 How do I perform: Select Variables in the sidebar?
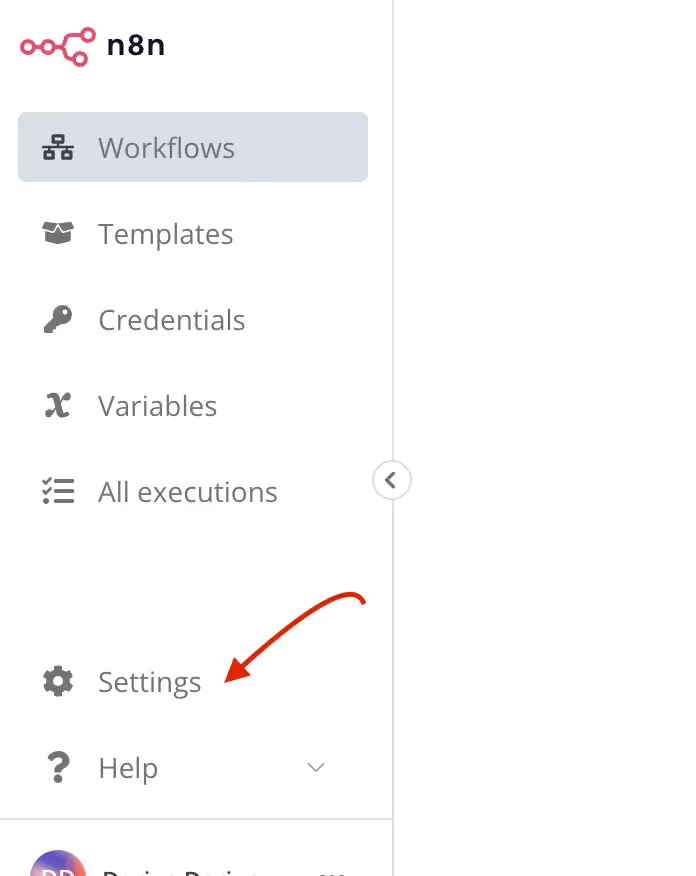(157, 406)
